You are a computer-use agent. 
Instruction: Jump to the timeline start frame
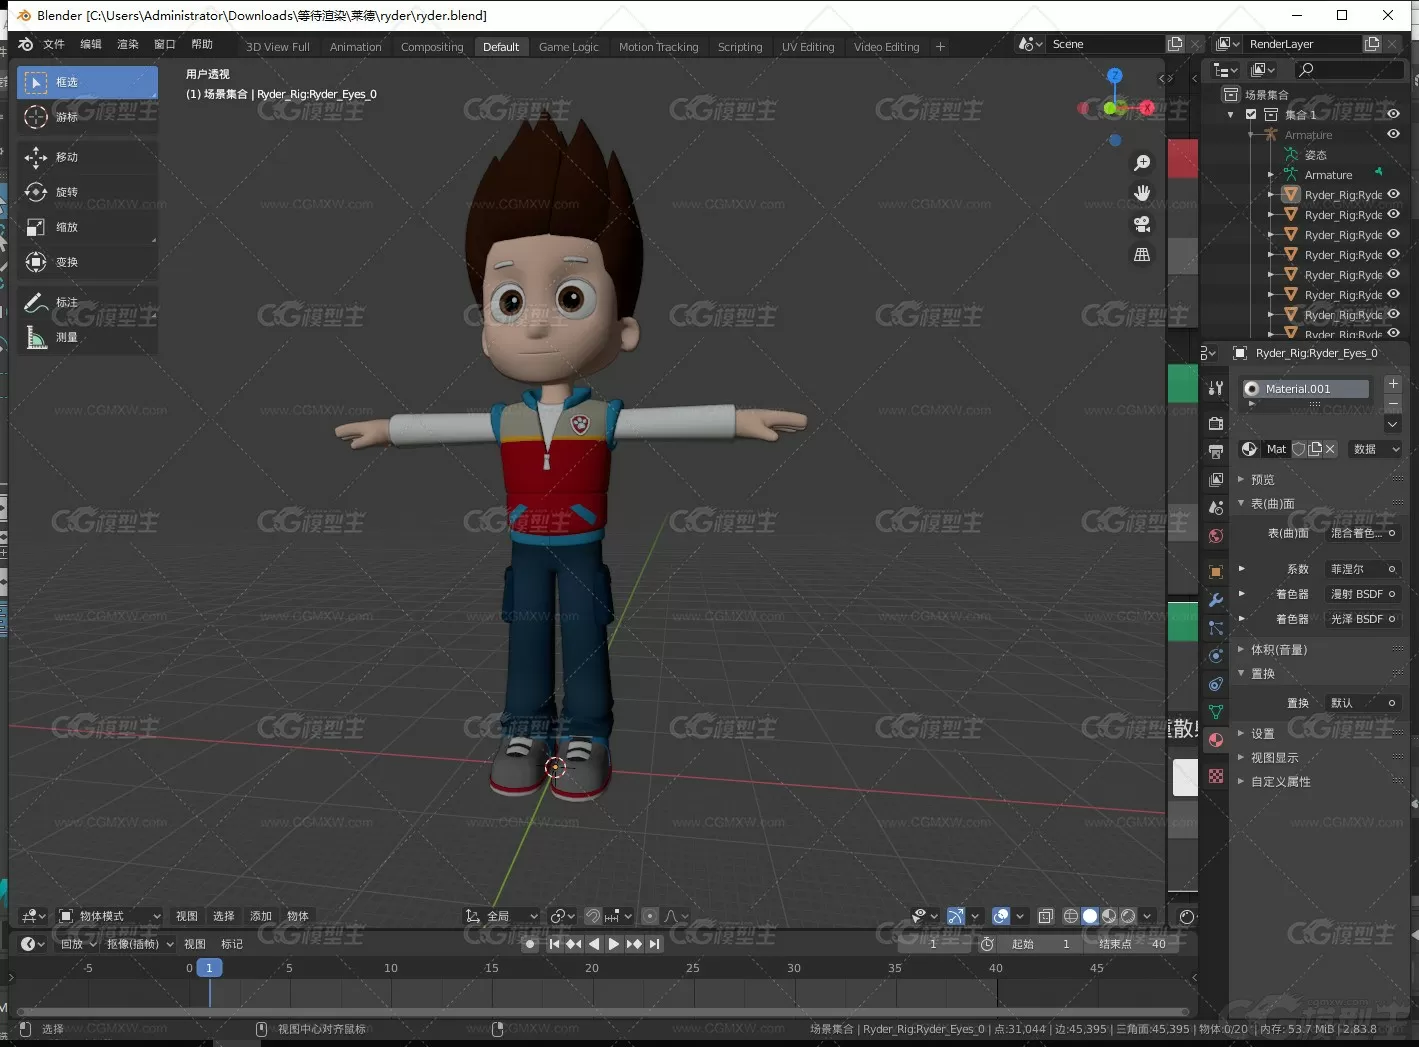(x=554, y=944)
